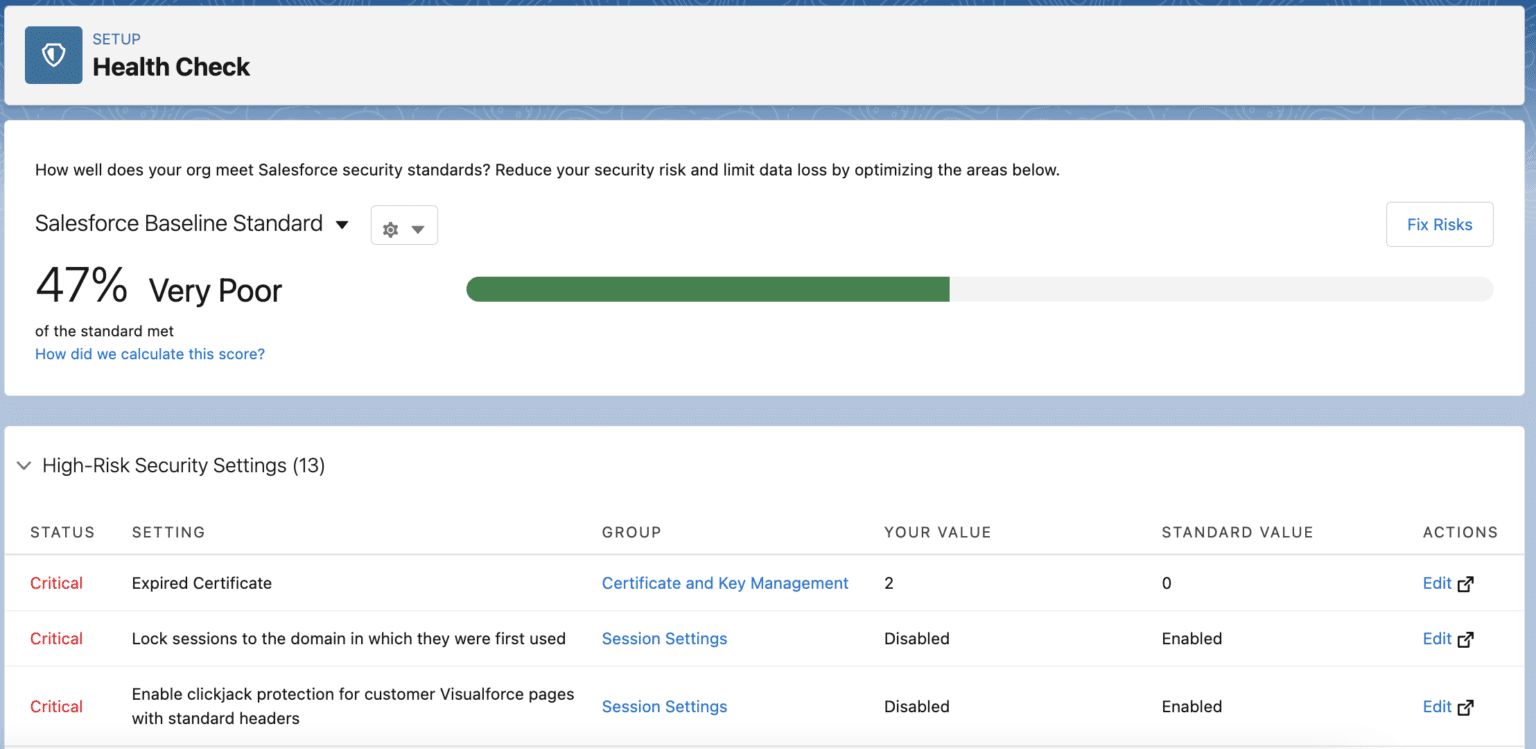Click the external-link icon beside Expired Certificate Edit
The width and height of the screenshot is (1536, 749).
[x=1467, y=583]
